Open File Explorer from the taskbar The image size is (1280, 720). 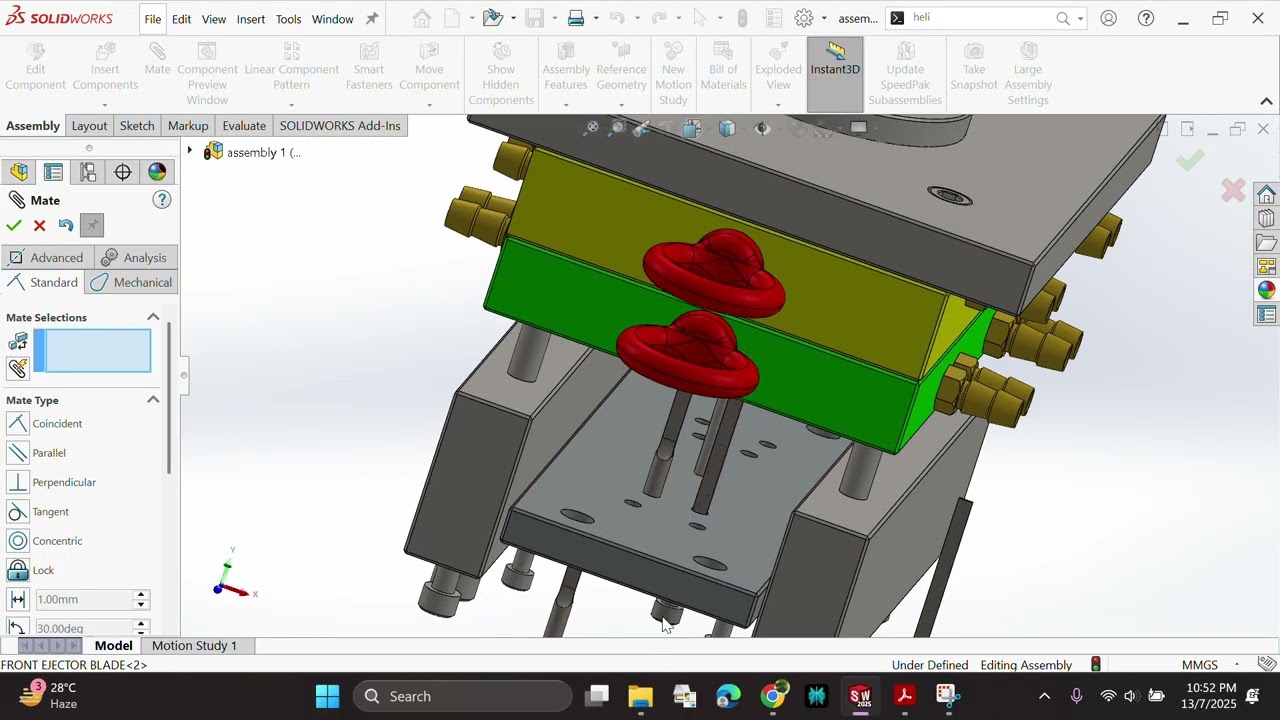click(640, 696)
